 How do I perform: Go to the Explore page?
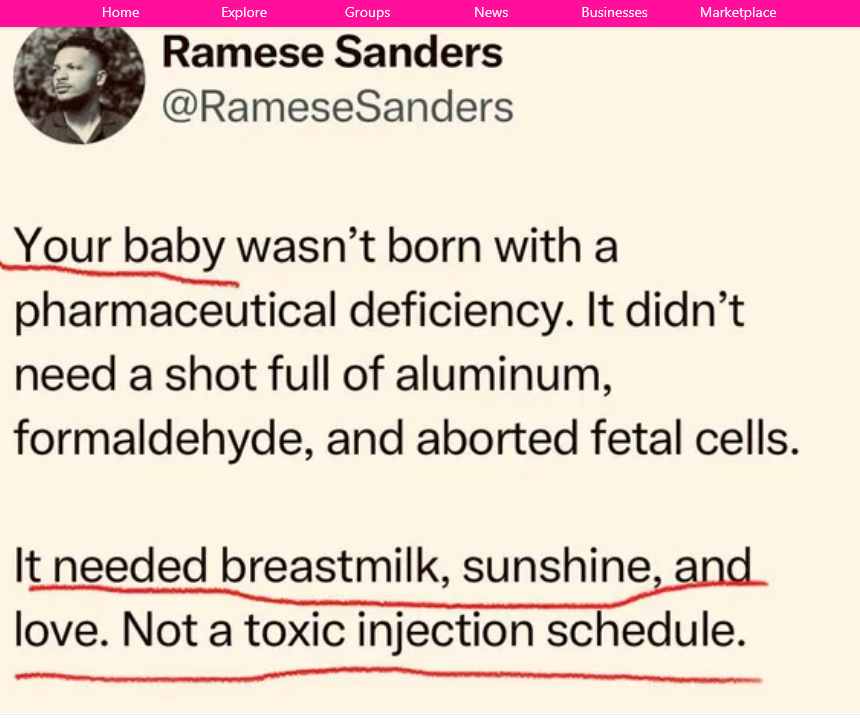244,12
